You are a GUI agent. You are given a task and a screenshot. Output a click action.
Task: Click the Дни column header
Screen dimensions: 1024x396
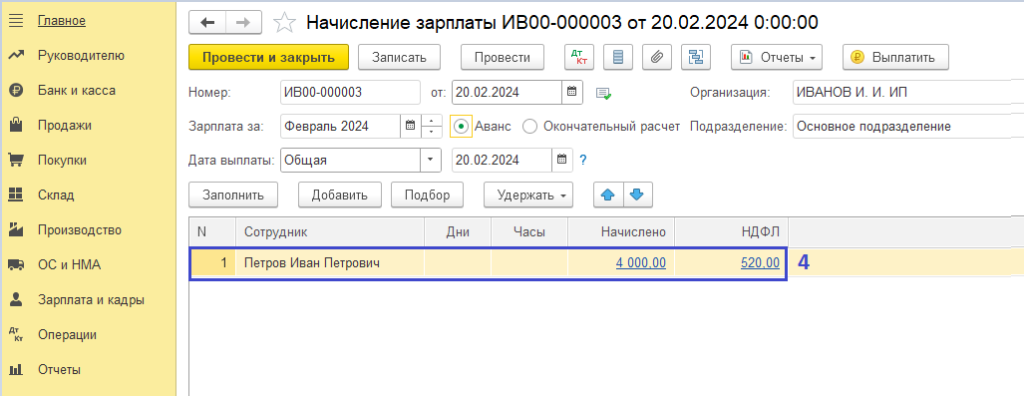458,232
